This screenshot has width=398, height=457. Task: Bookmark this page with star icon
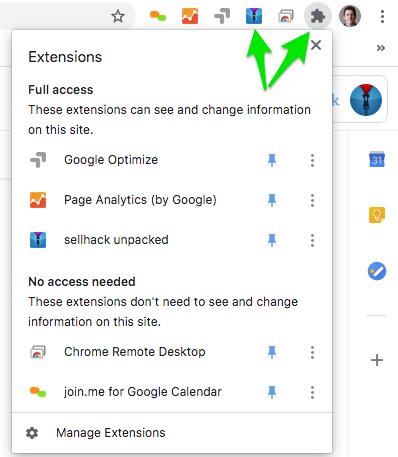[118, 16]
